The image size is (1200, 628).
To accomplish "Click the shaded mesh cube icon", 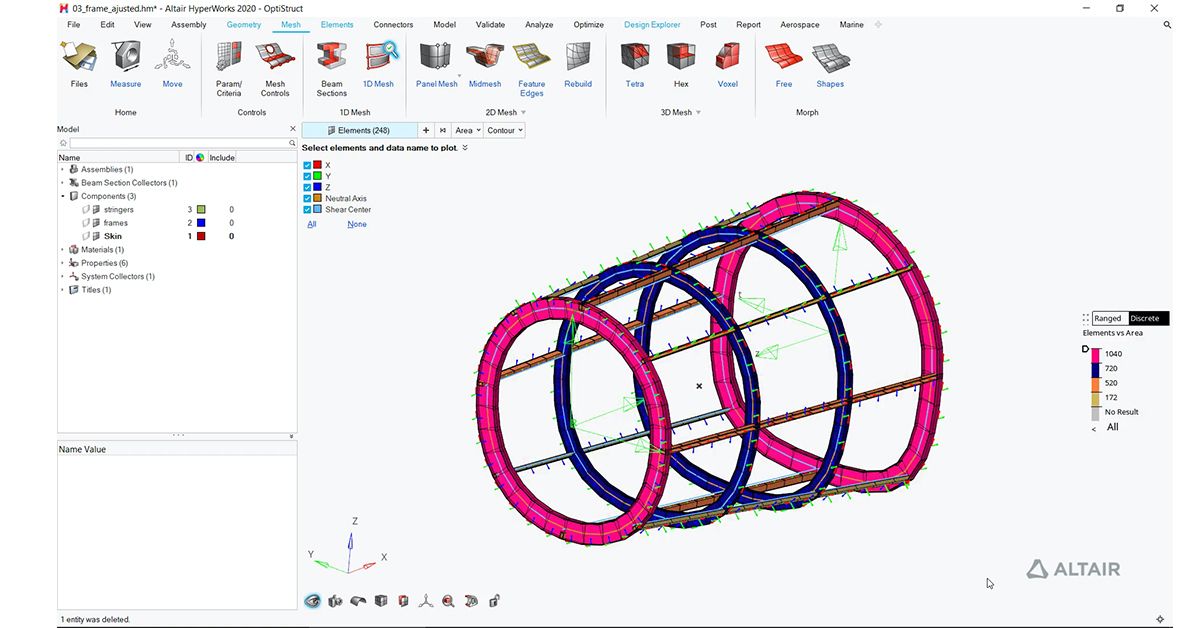I will coord(381,601).
